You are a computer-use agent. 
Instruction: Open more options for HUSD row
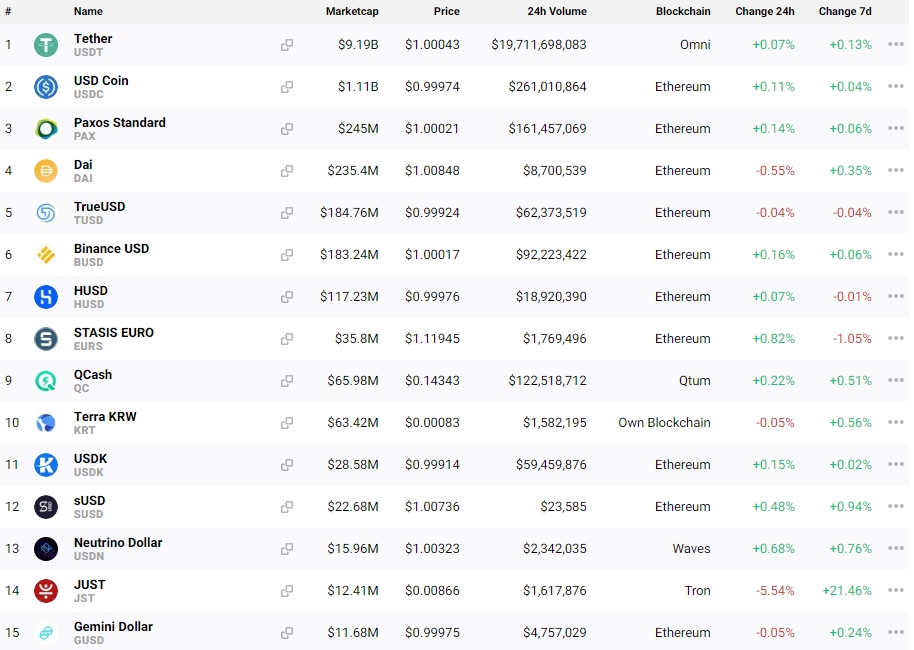pyautogui.click(x=896, y=296)
